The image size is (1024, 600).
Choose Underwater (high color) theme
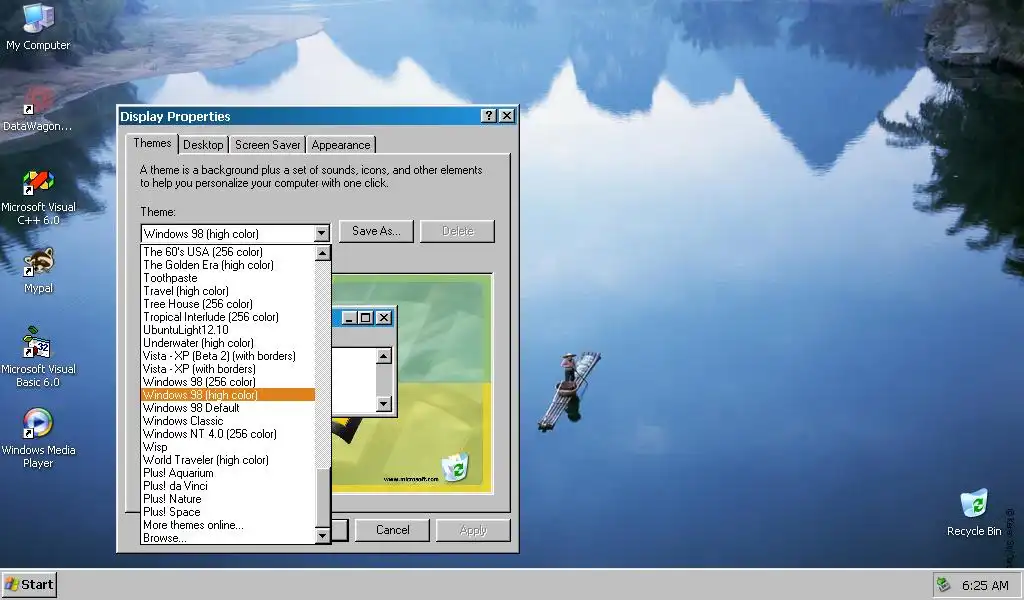tap(228, 343)
